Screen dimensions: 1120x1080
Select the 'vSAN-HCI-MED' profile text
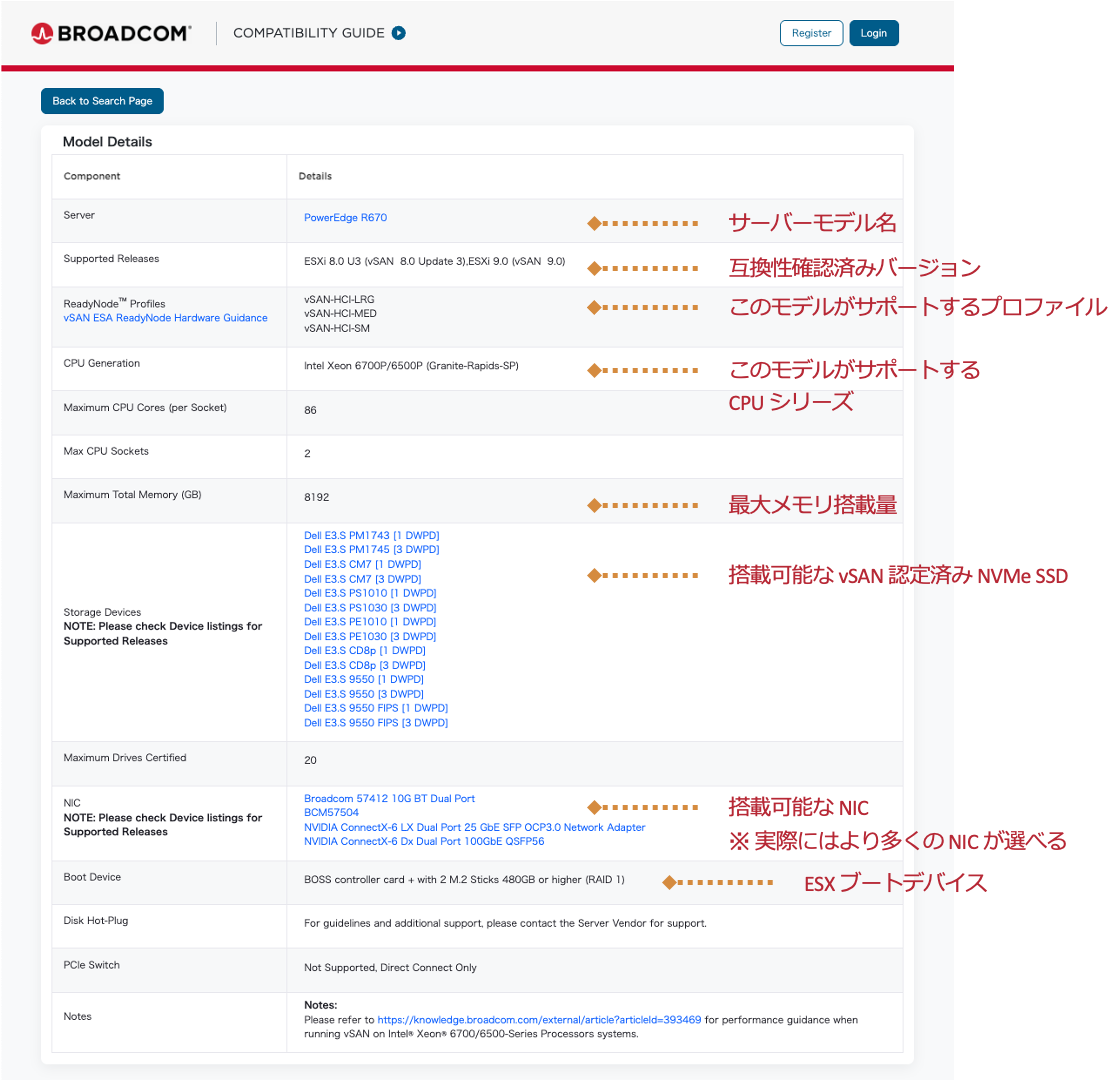click(x=340, y=314)
